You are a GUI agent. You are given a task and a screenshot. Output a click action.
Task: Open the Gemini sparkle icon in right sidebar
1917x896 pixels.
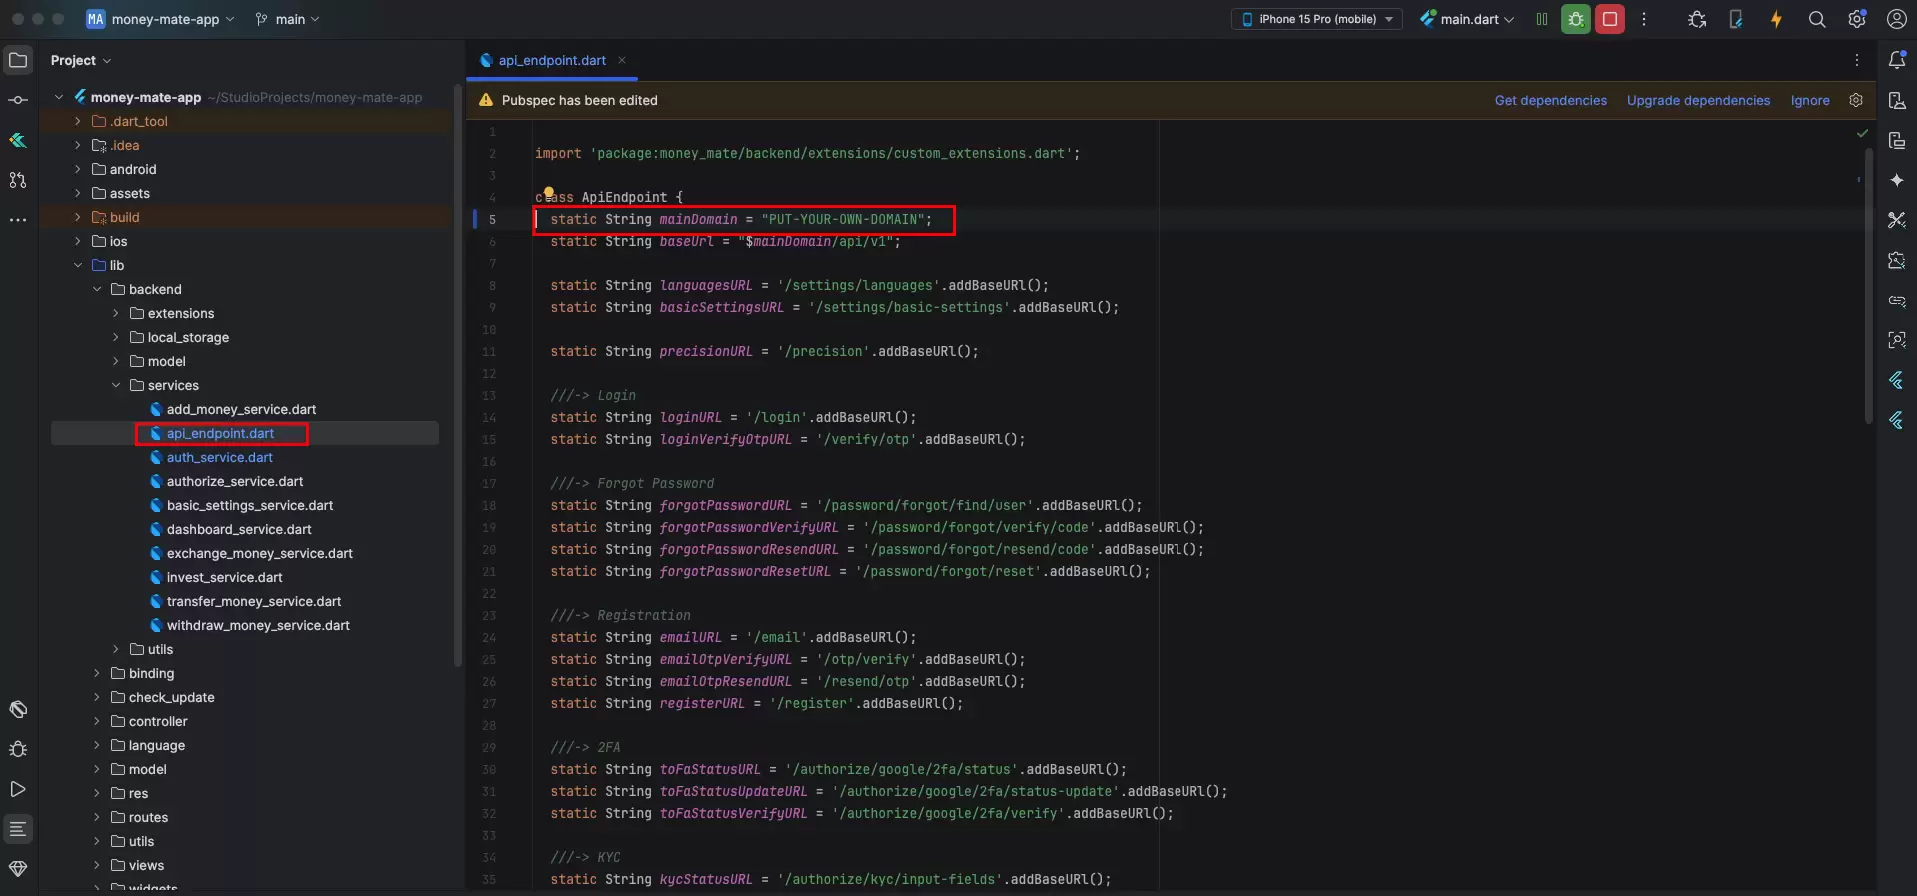pos(1897,180)
